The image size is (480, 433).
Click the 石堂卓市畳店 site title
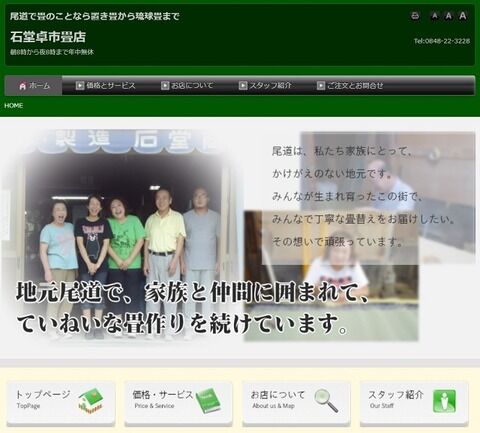coord(48,37)
